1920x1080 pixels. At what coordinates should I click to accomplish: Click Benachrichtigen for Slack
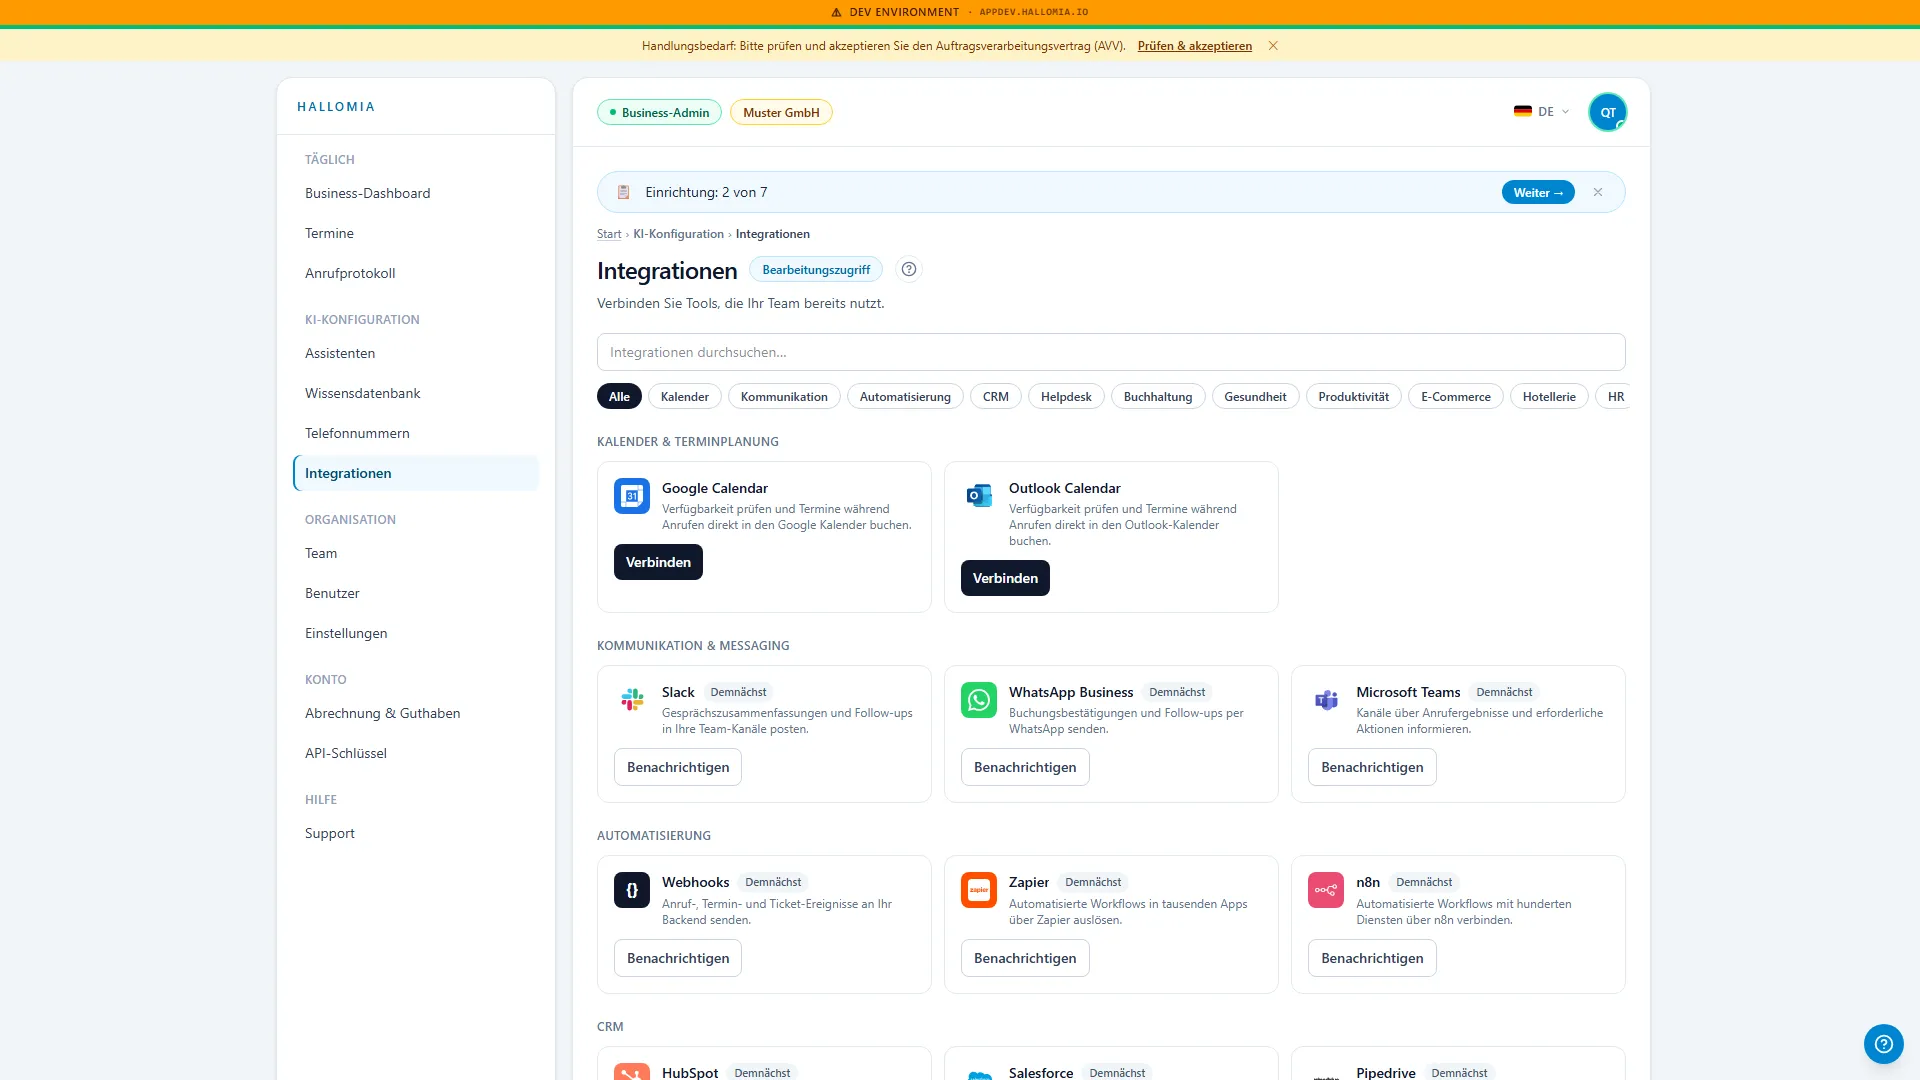[678, 767]
